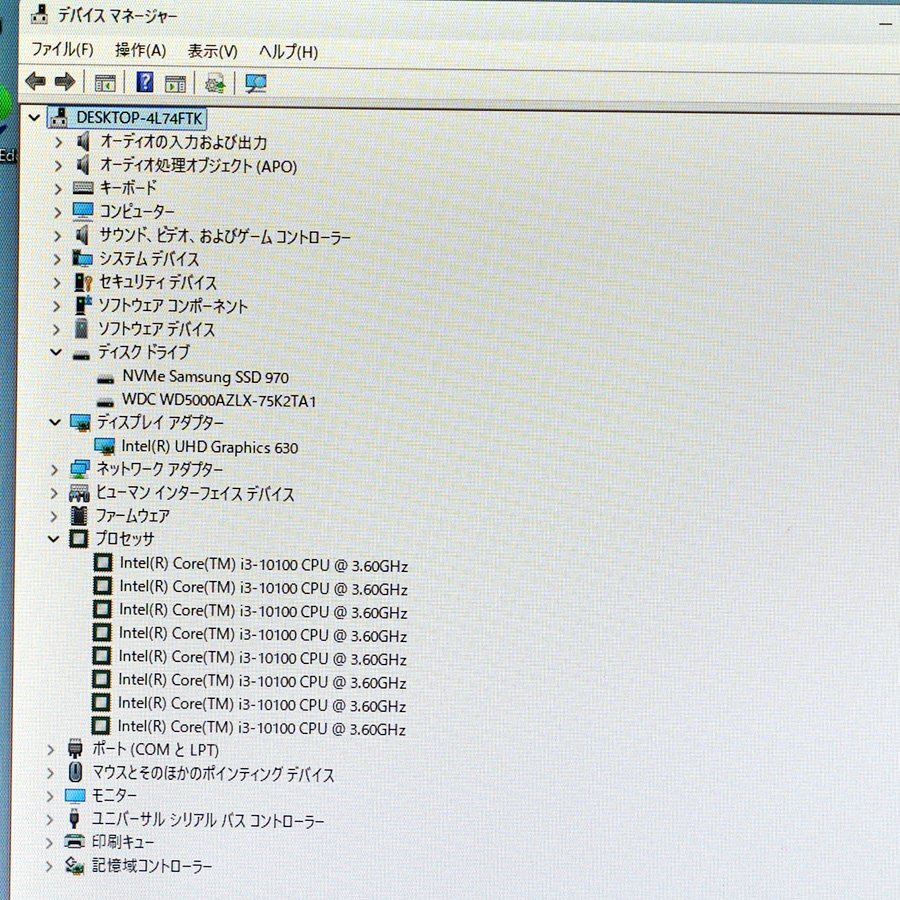The height and width of the screenshot is (900, 900).
Task: Click the Update driver gear toolbar icon
Action: tap(215, 84)
